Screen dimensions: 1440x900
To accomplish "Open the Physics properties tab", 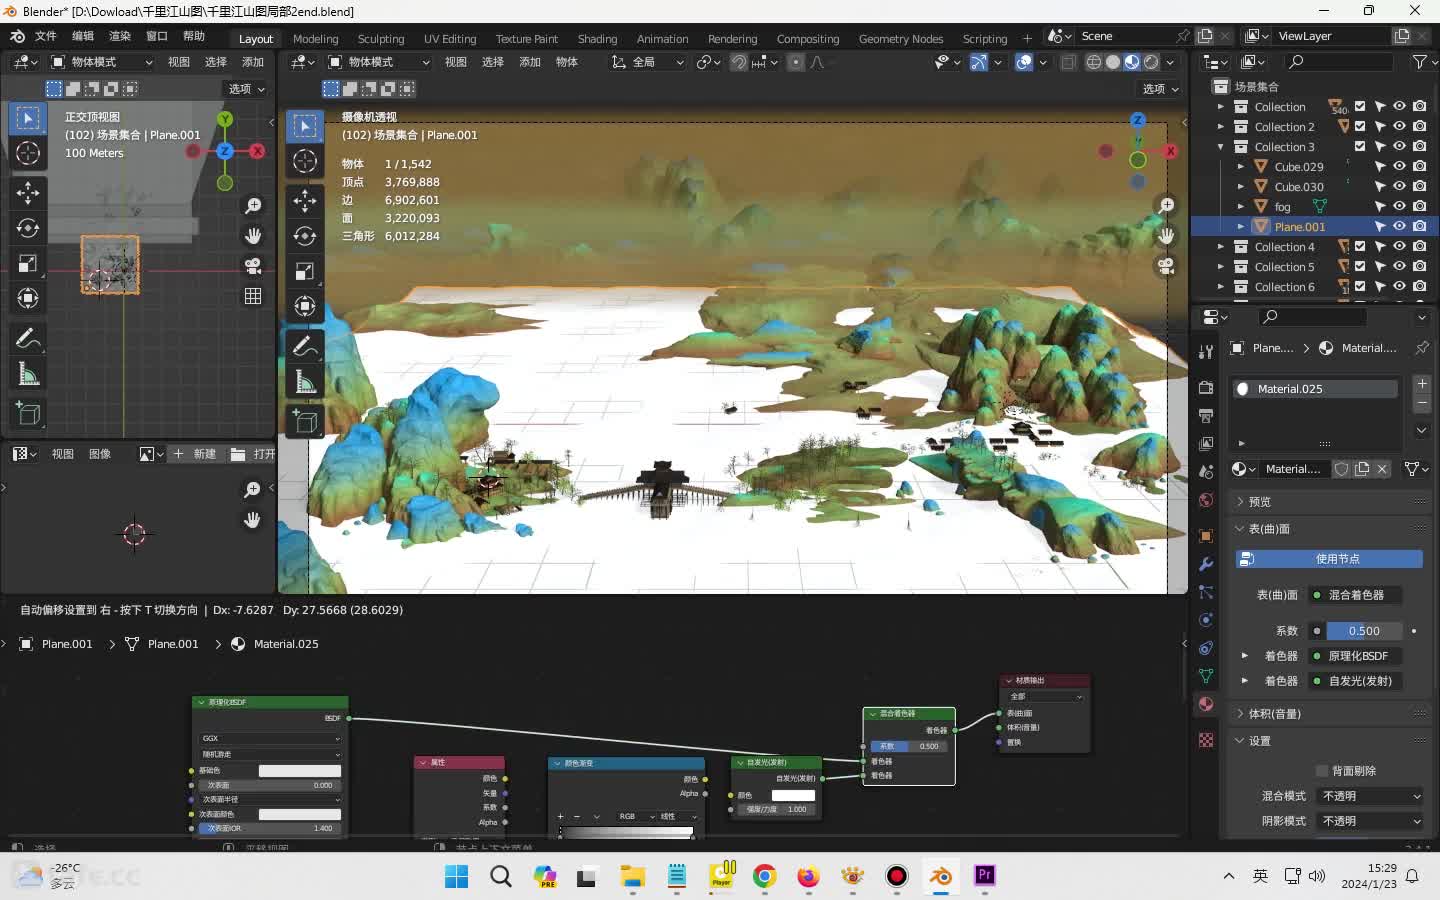I will [x=1206, y=620].
